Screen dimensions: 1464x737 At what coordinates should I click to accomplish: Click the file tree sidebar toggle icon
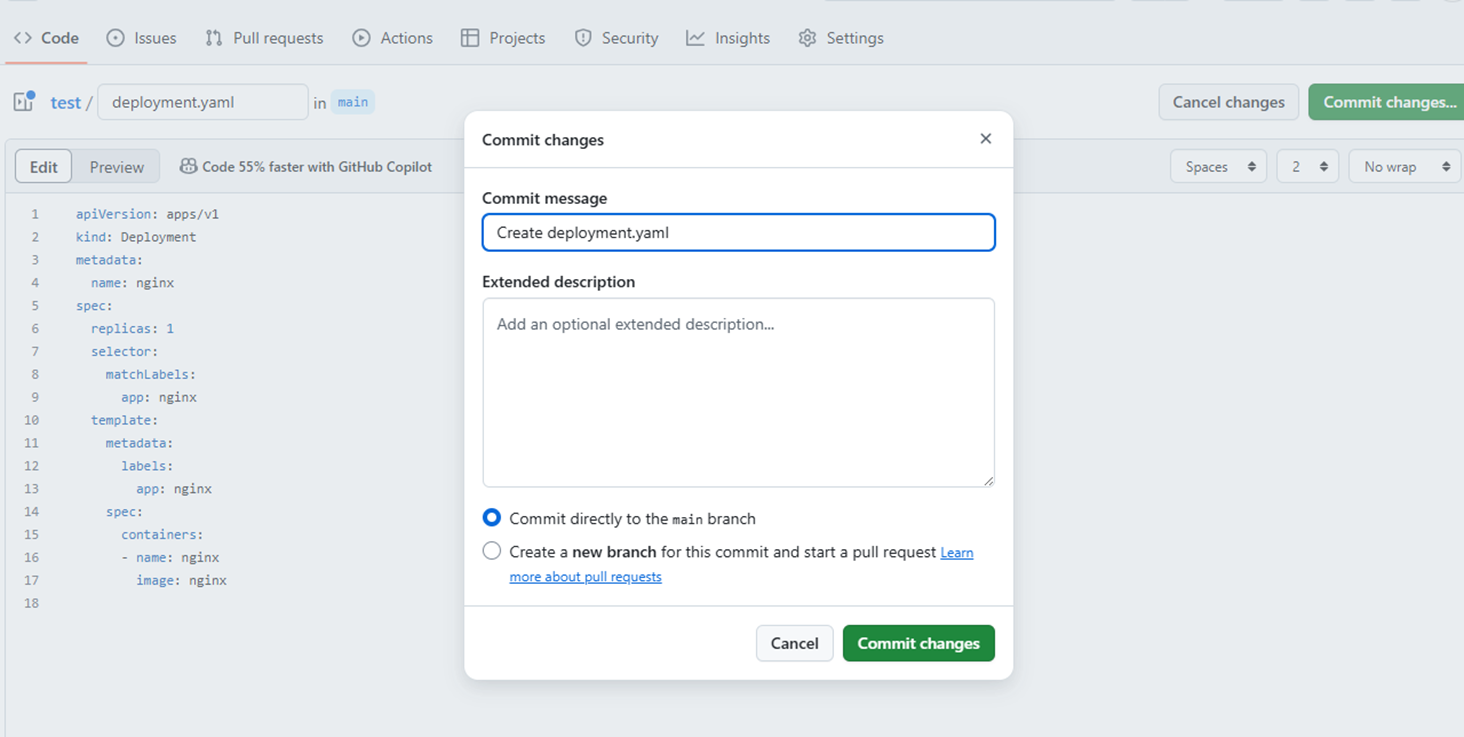click(x=24, y=102)
